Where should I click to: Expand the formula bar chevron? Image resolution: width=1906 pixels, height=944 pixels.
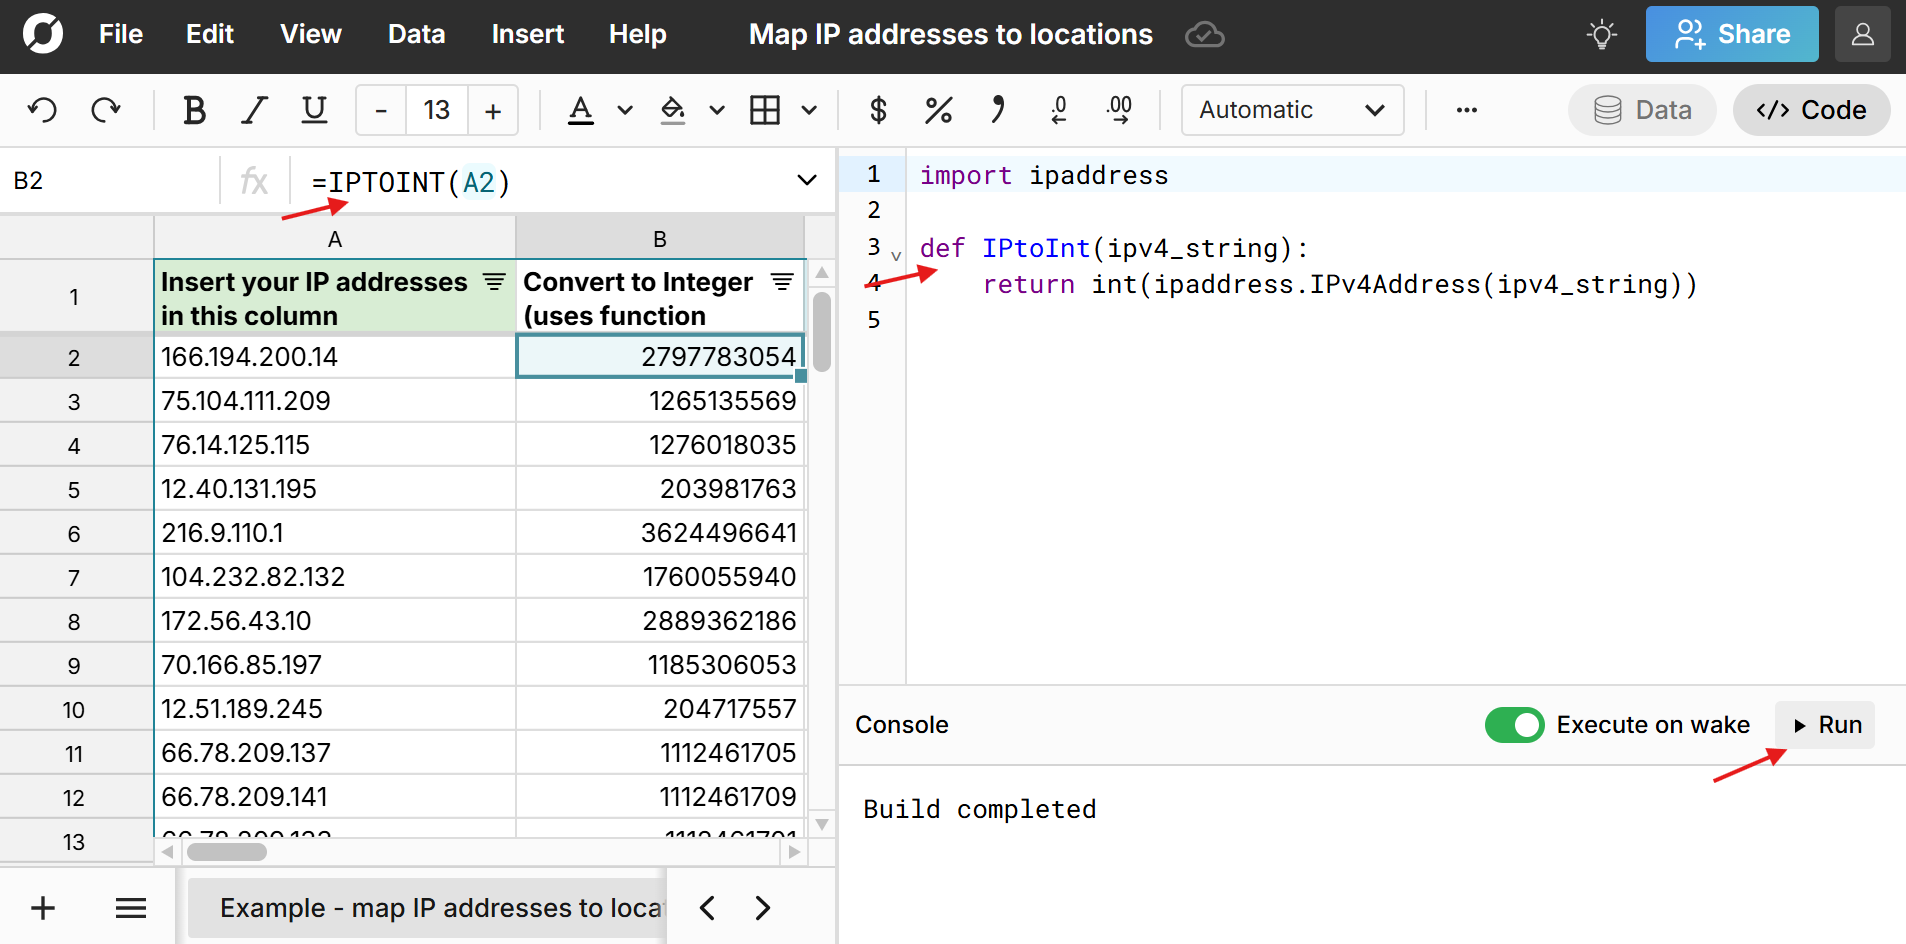(805, 180)
